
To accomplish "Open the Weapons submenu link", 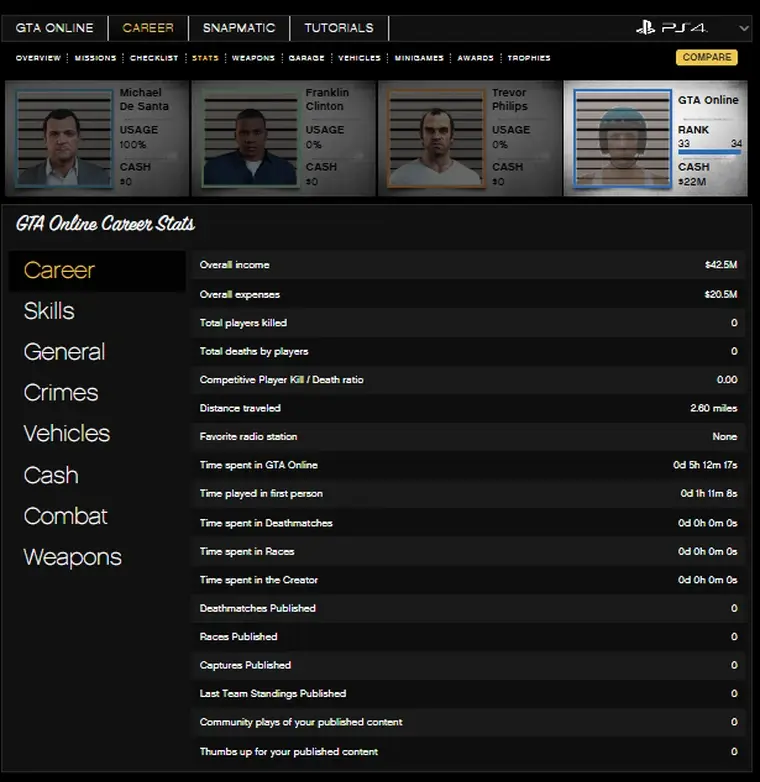I will 253,58.
